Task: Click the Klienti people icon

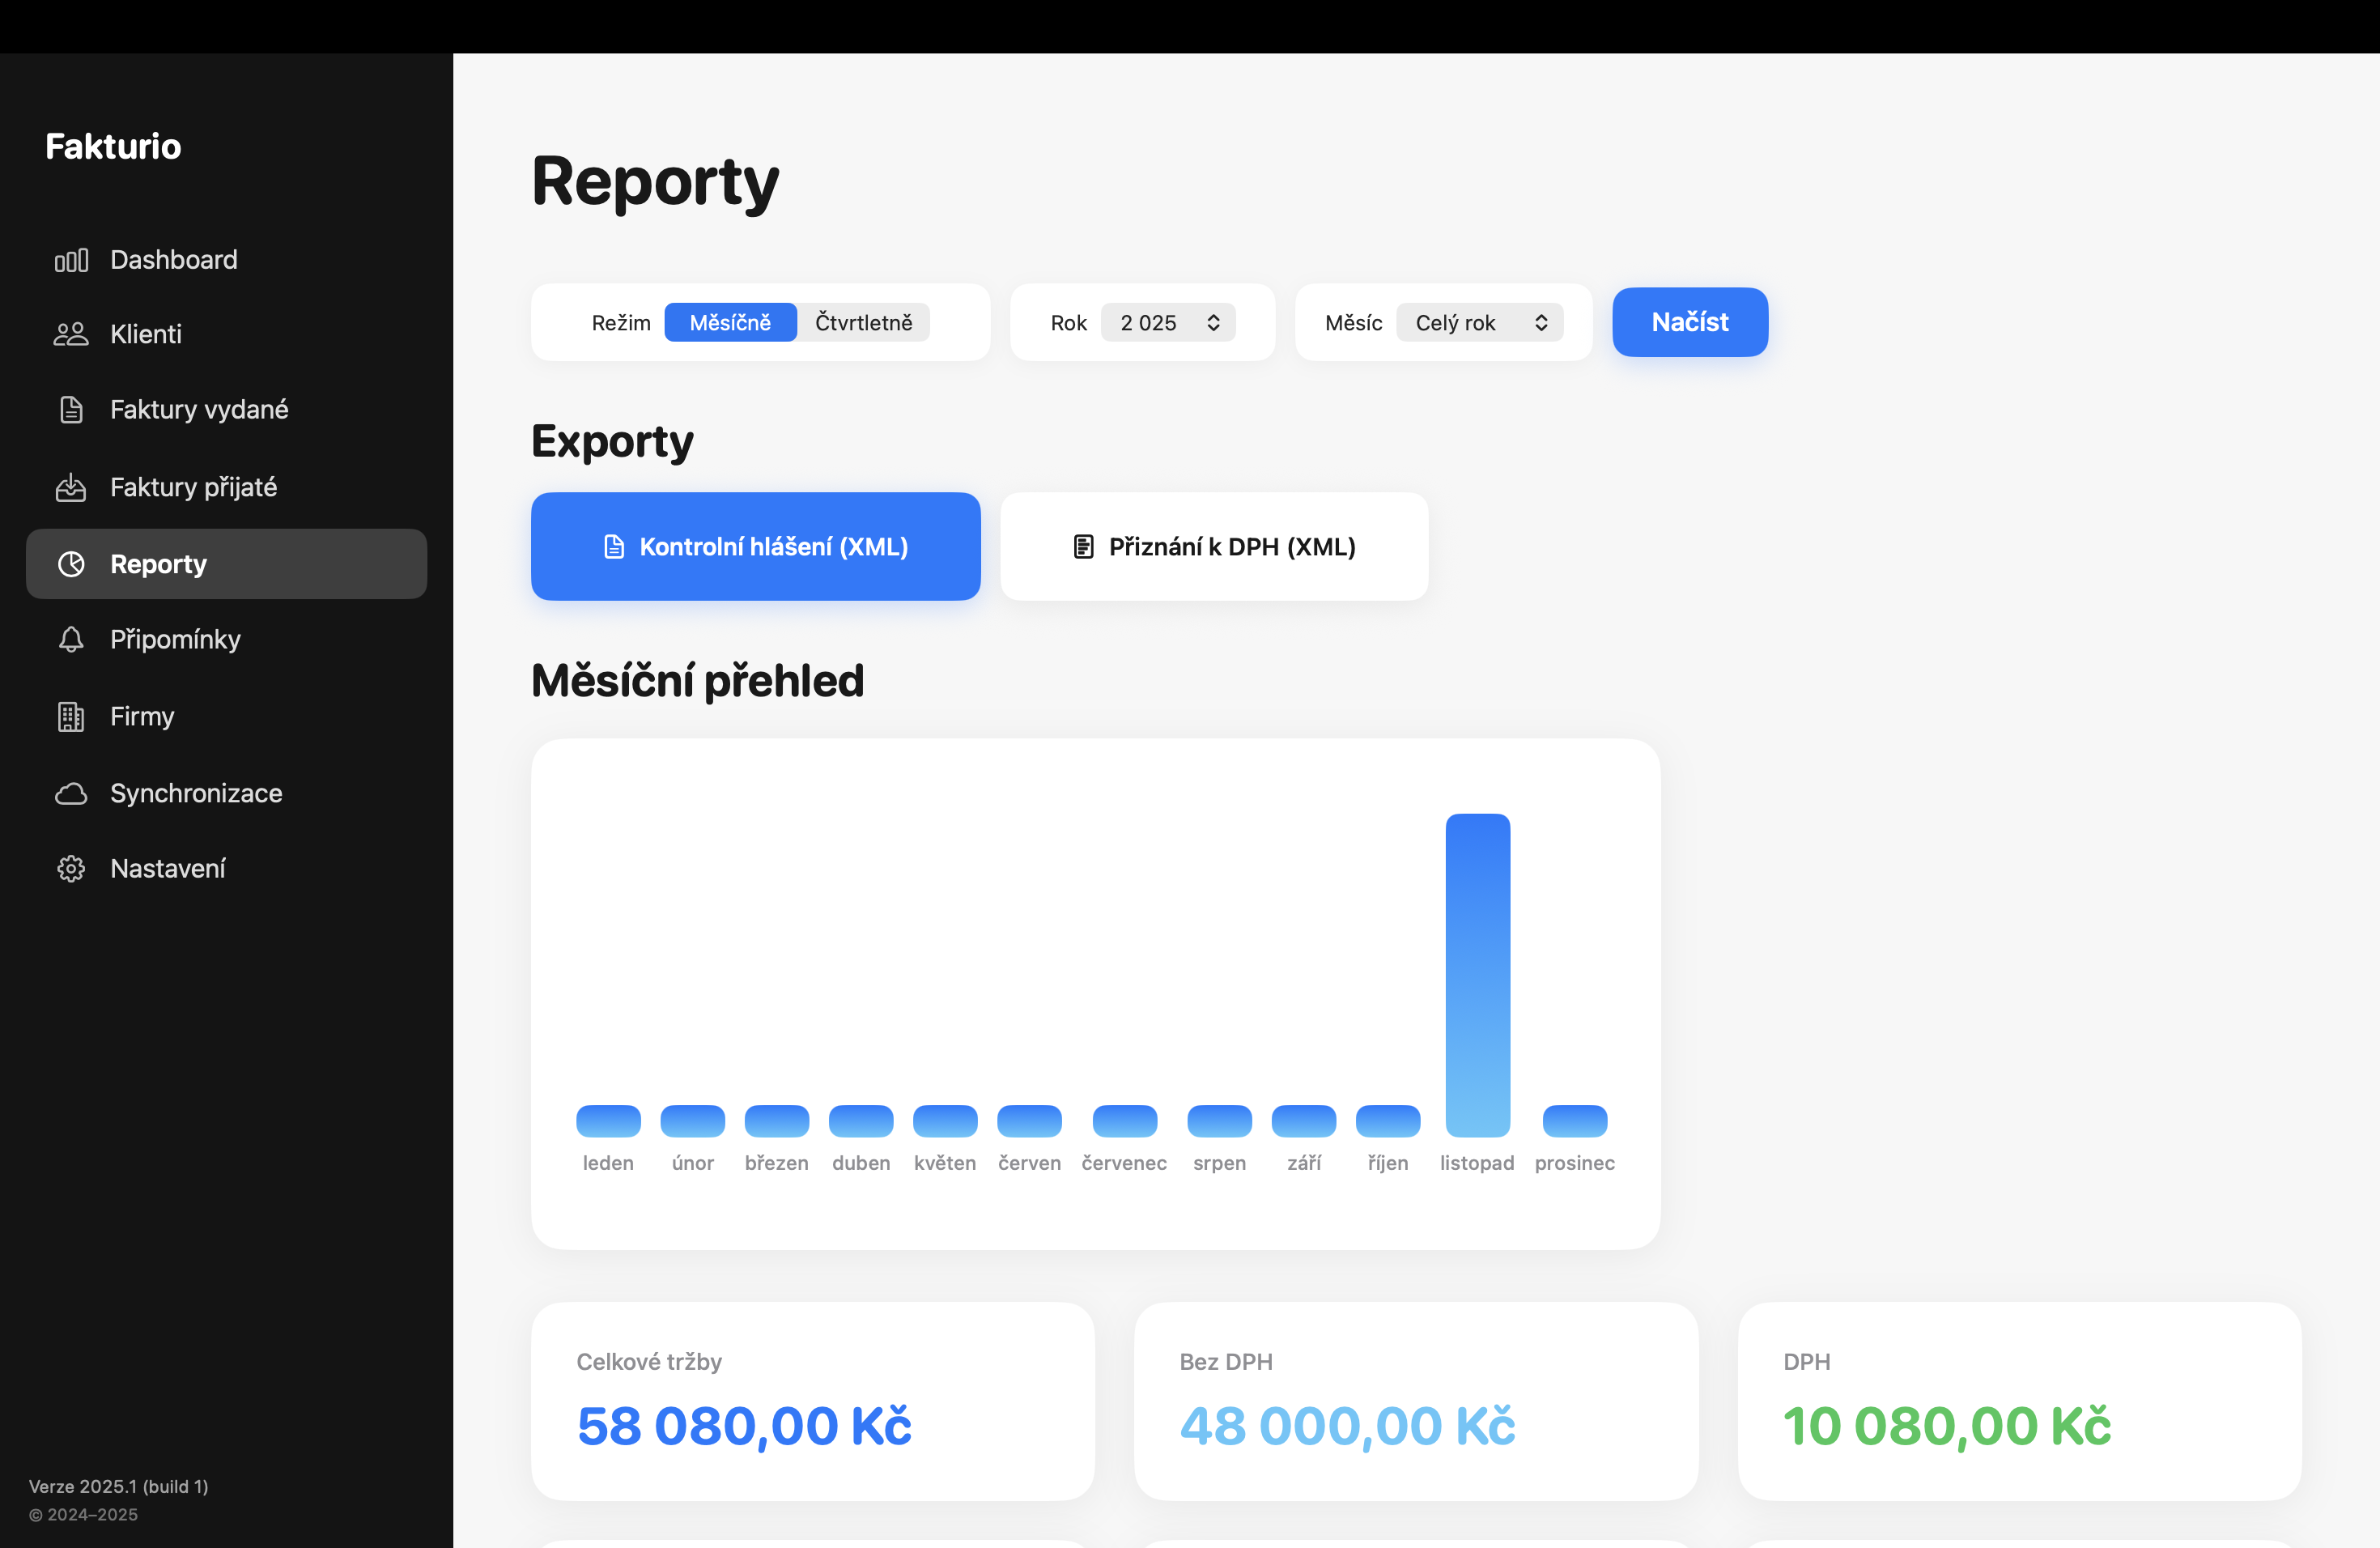Action: tap(71, 333)
